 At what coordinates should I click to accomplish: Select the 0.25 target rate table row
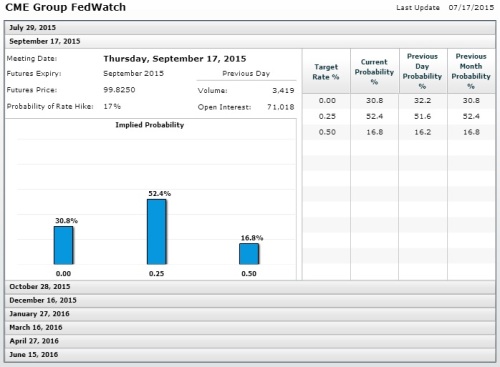point(399,117)
